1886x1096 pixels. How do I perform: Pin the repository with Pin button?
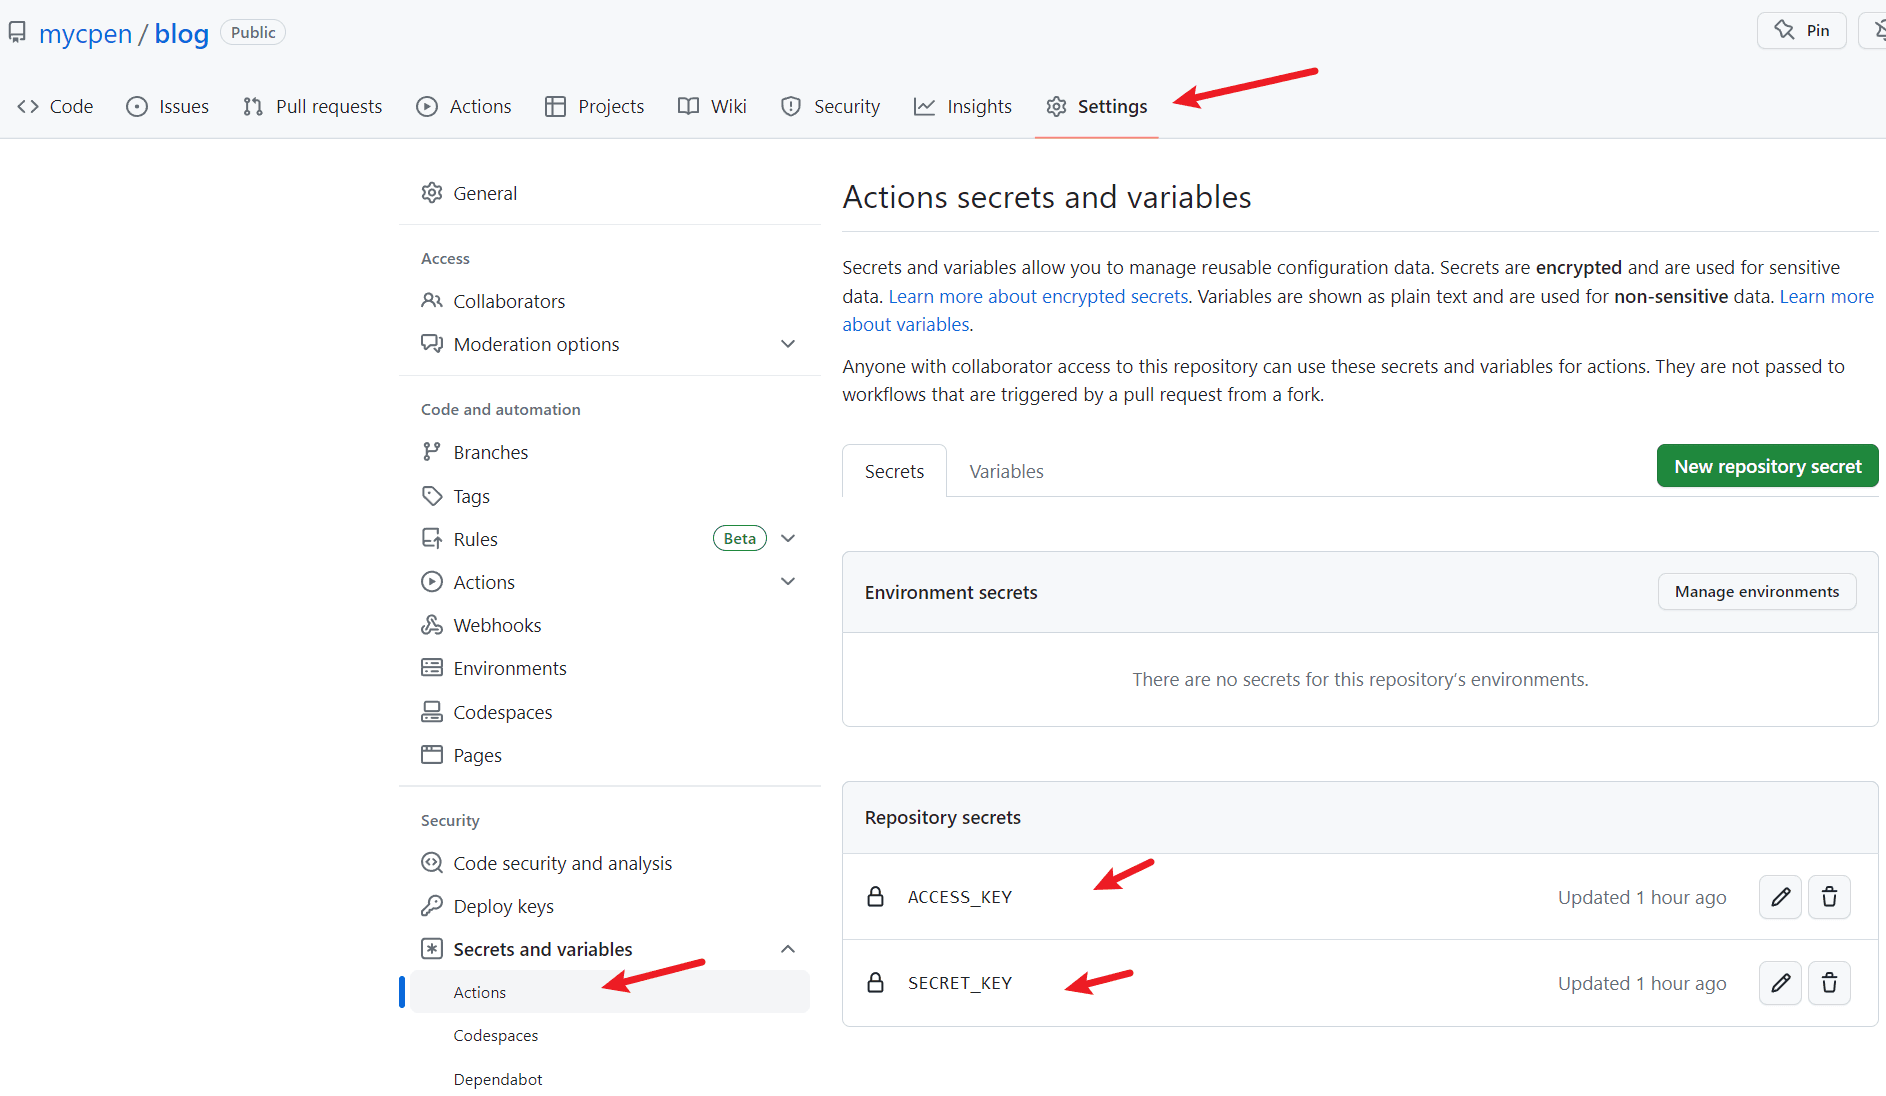(1802, 31)
